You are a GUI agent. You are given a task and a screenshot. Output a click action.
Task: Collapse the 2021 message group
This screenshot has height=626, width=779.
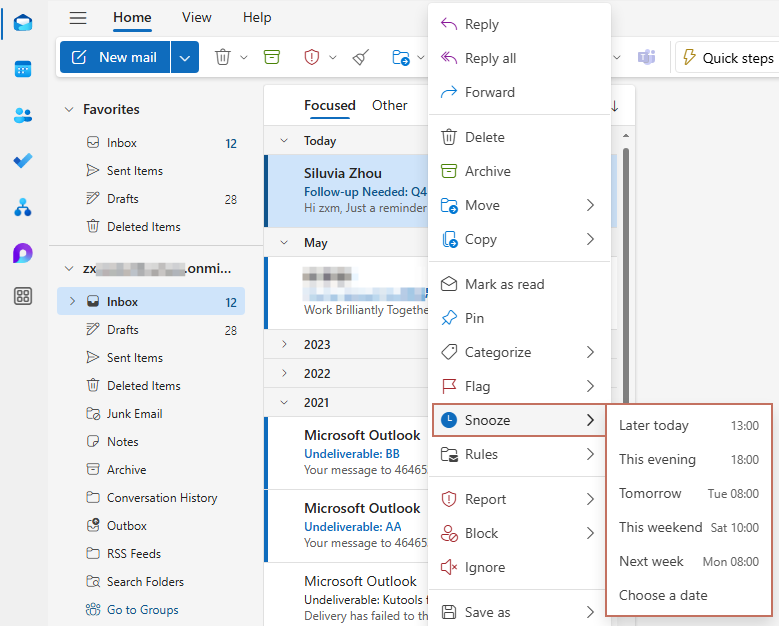(284, 402)
